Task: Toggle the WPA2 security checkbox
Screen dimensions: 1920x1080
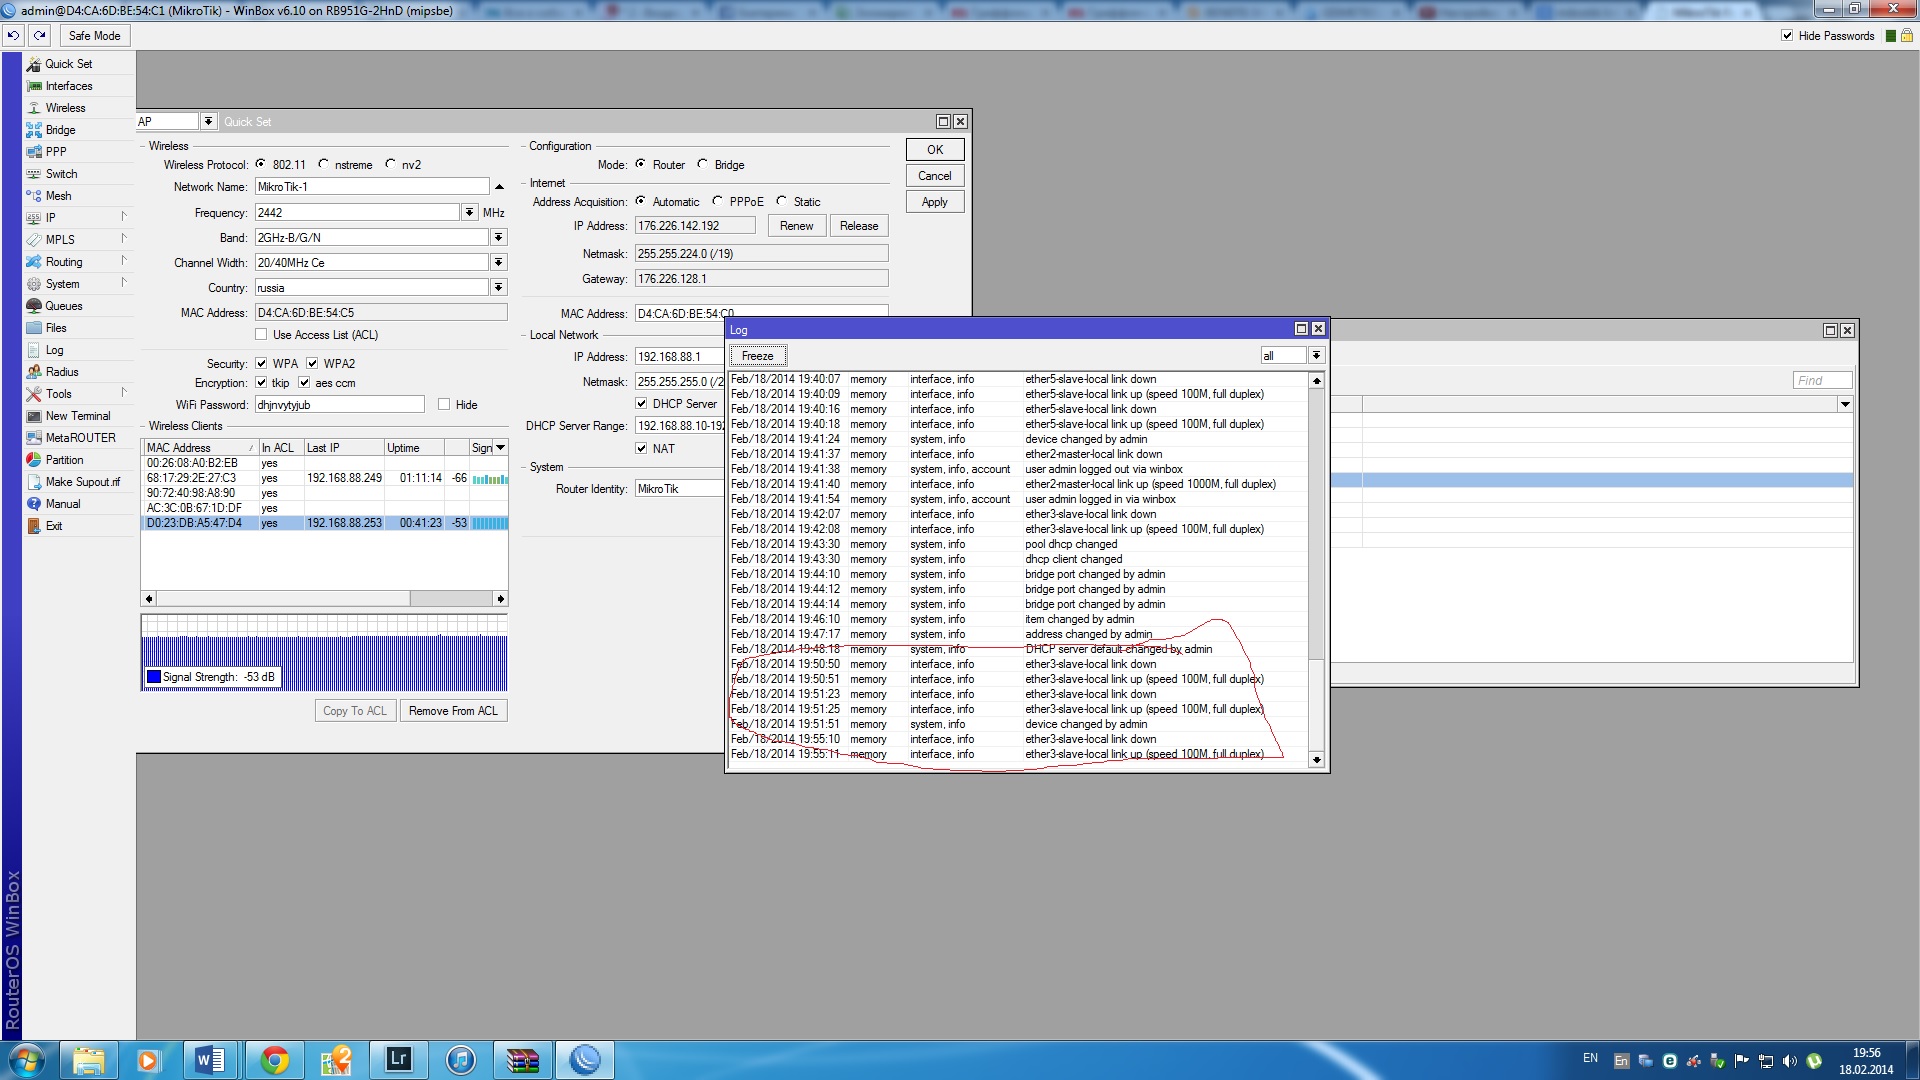Action: [x=312, y=363]
